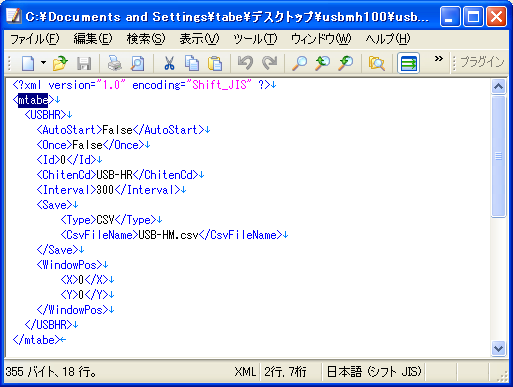Click the 355 バイト、18 行 status text
This screenshot has width=513, height=387.
pos(51,372)
